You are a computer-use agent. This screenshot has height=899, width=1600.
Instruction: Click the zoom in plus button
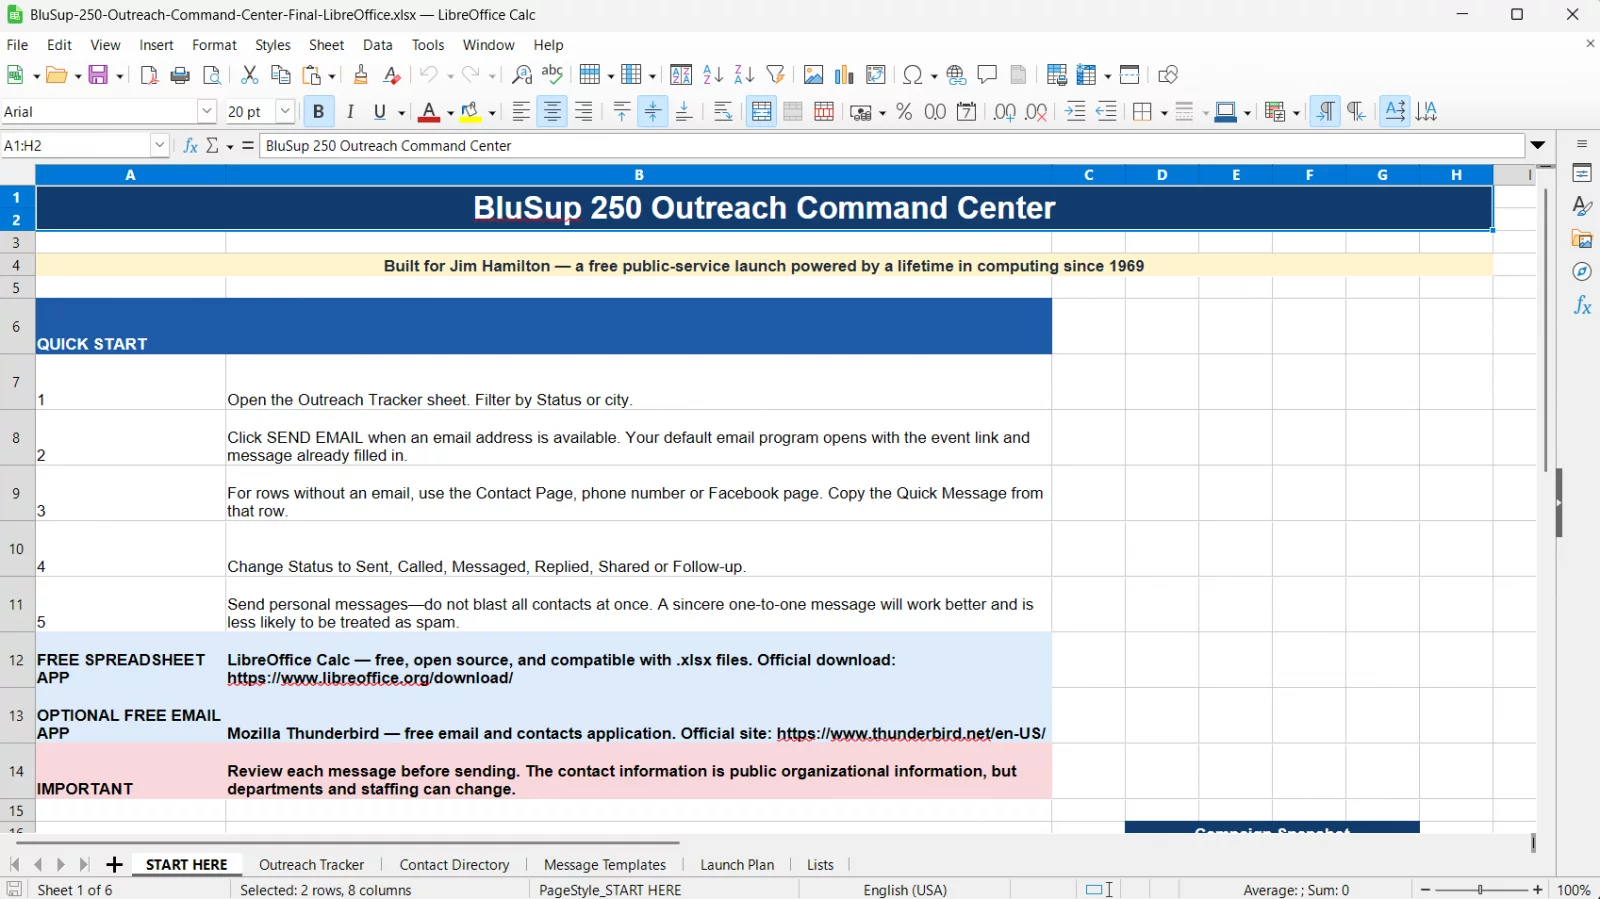[x=1538, y=890]
